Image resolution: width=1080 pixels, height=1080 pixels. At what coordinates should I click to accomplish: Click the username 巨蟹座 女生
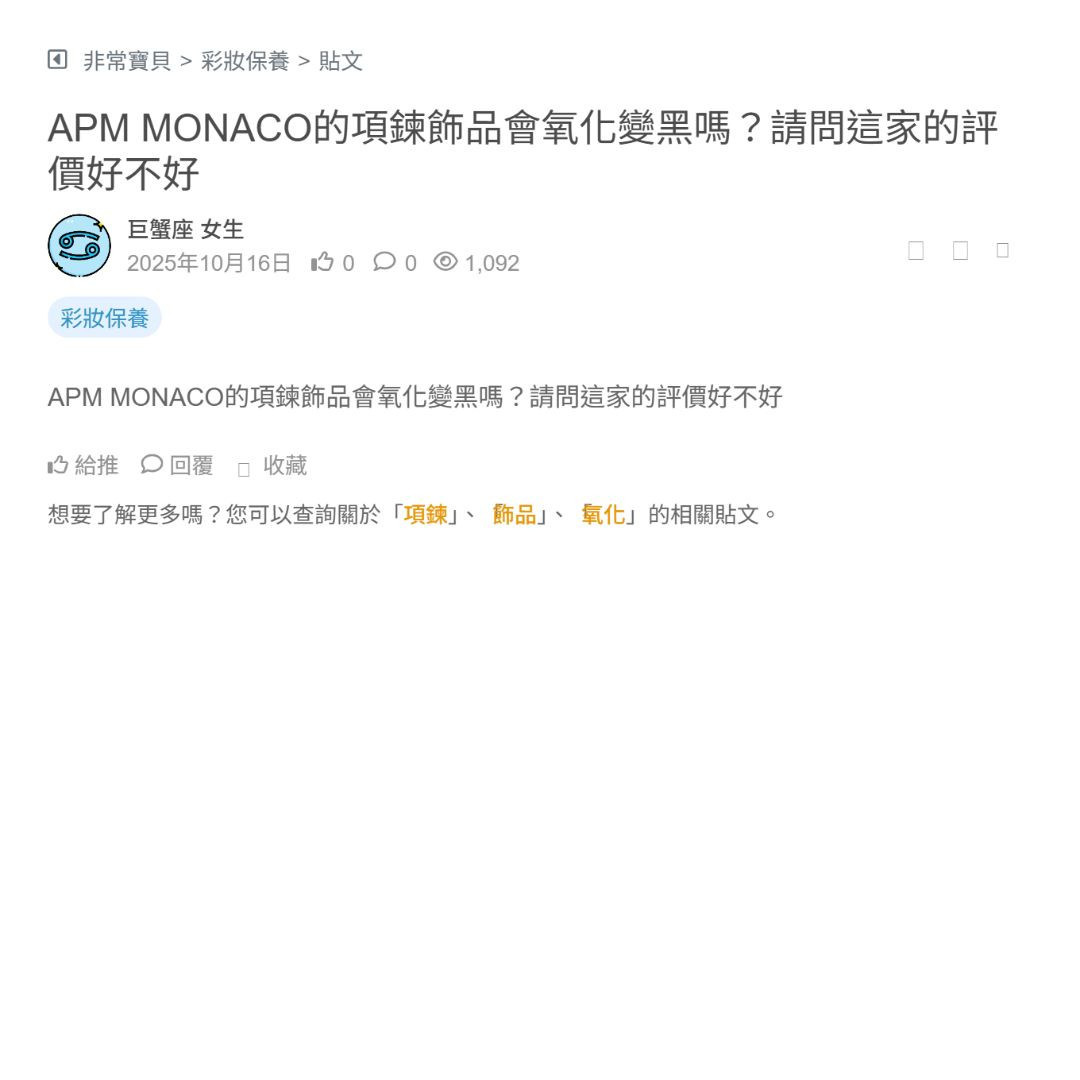pyautogui.click(x=185, y=229)
